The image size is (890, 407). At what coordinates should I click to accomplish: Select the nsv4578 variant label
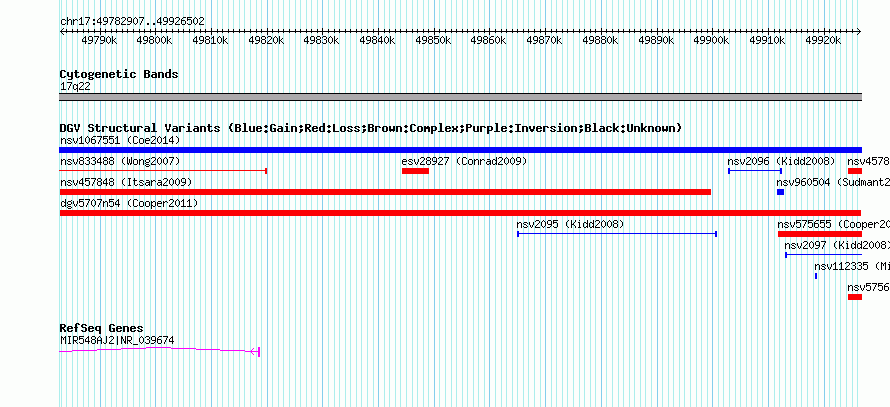[868, 161]
